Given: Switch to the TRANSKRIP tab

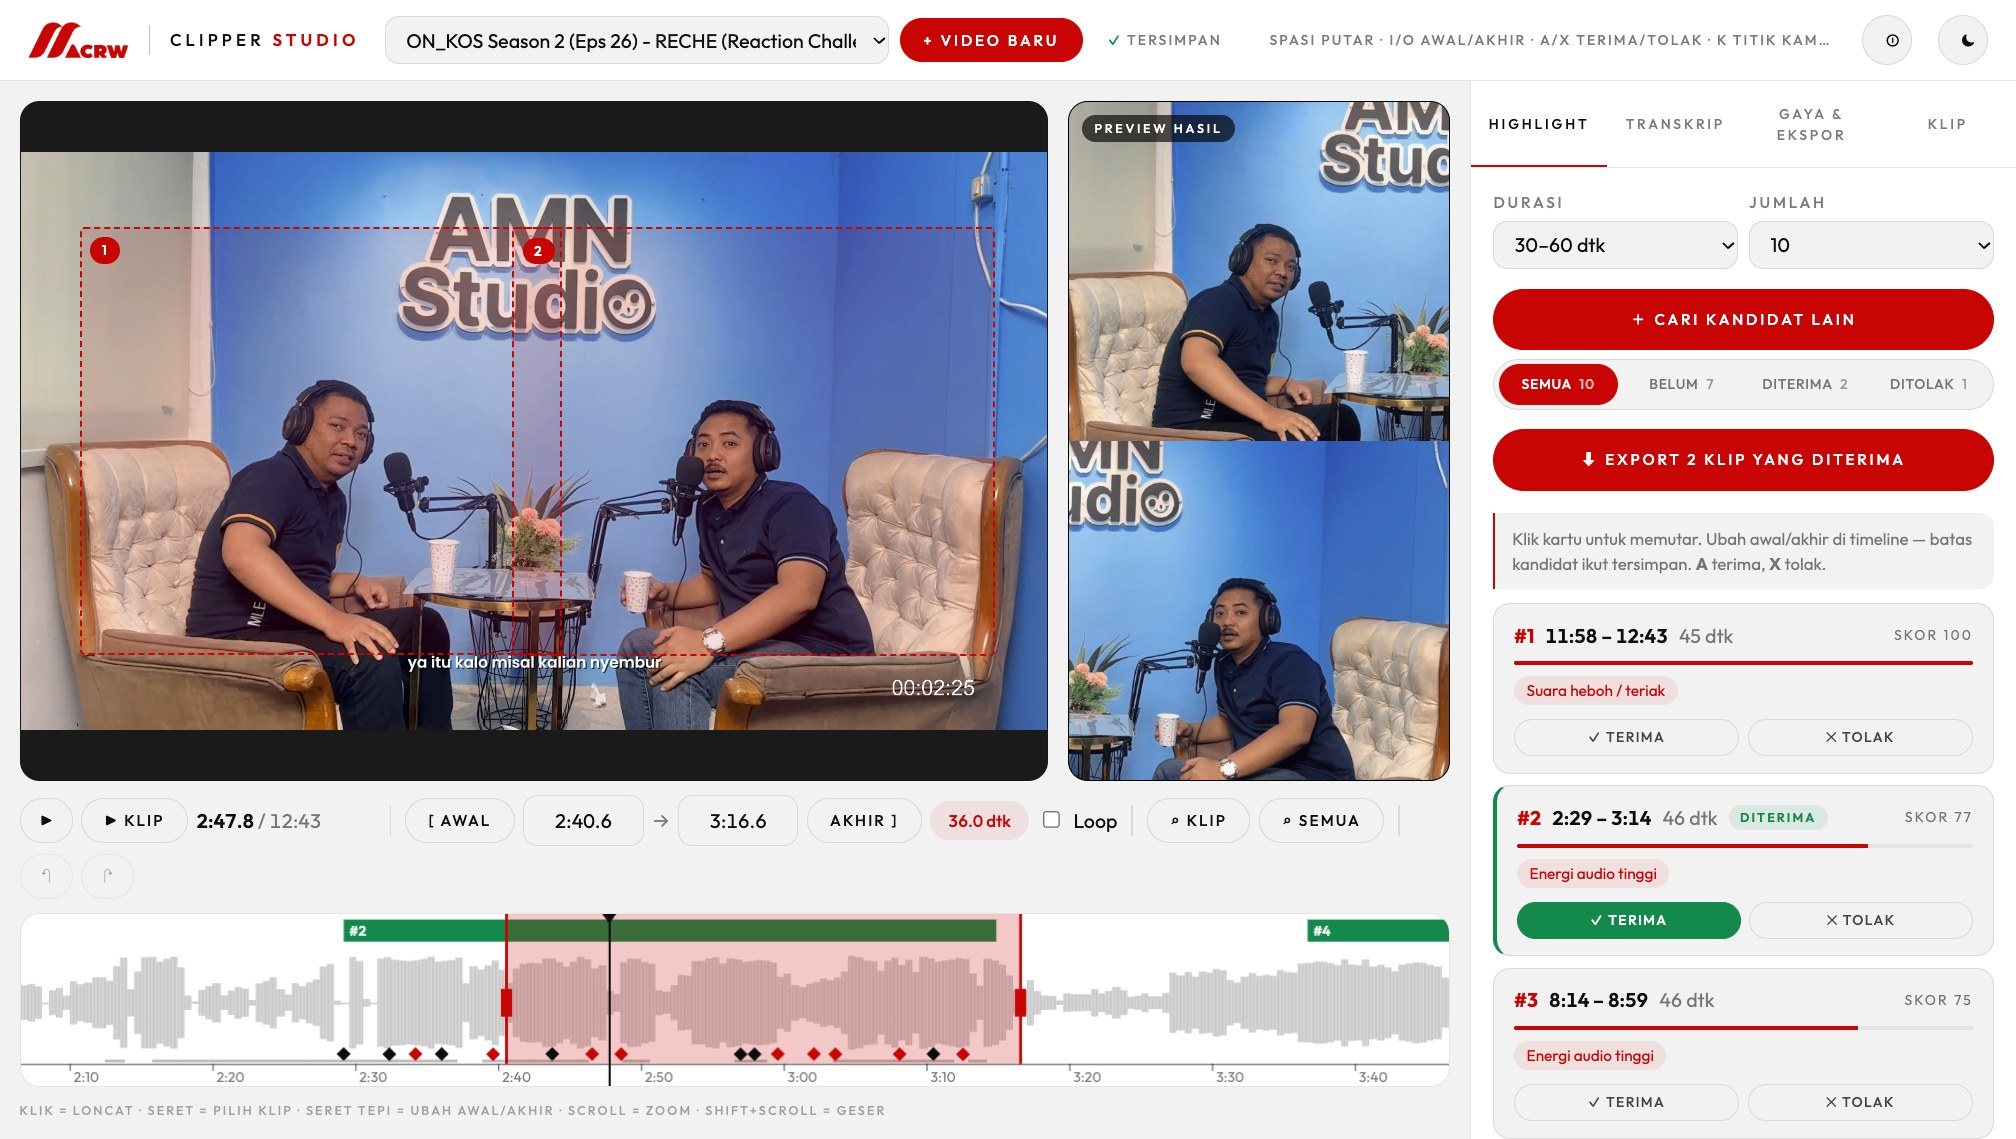Looking at the screenshot, I should (1674, 124).
